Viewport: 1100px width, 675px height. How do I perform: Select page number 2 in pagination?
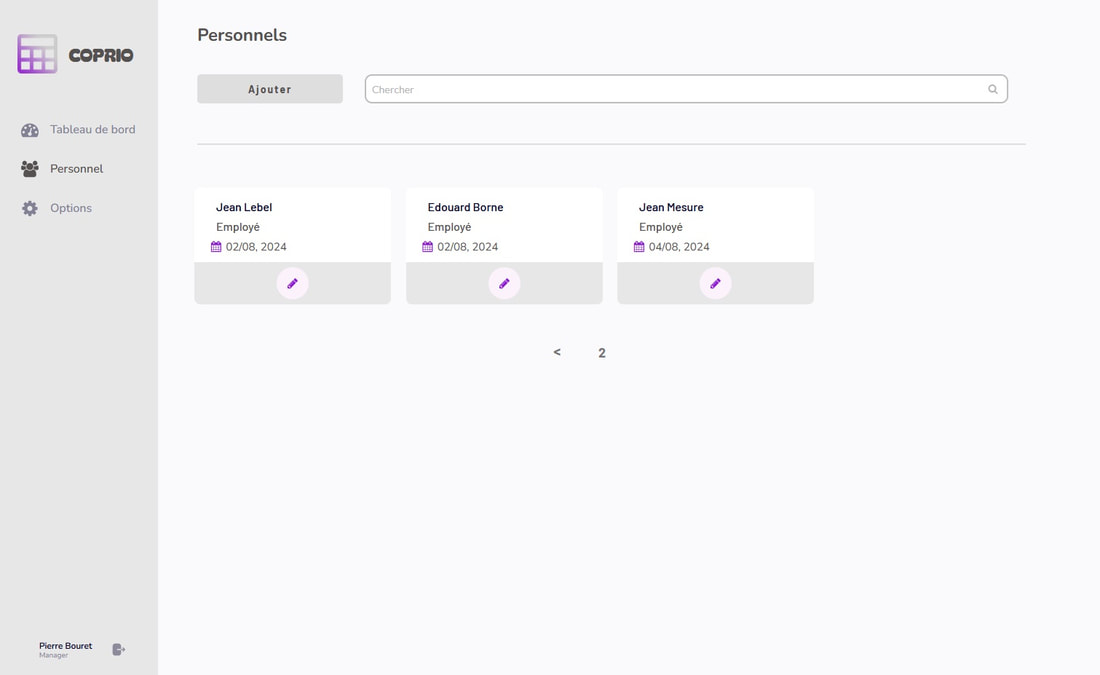(602, 353)
